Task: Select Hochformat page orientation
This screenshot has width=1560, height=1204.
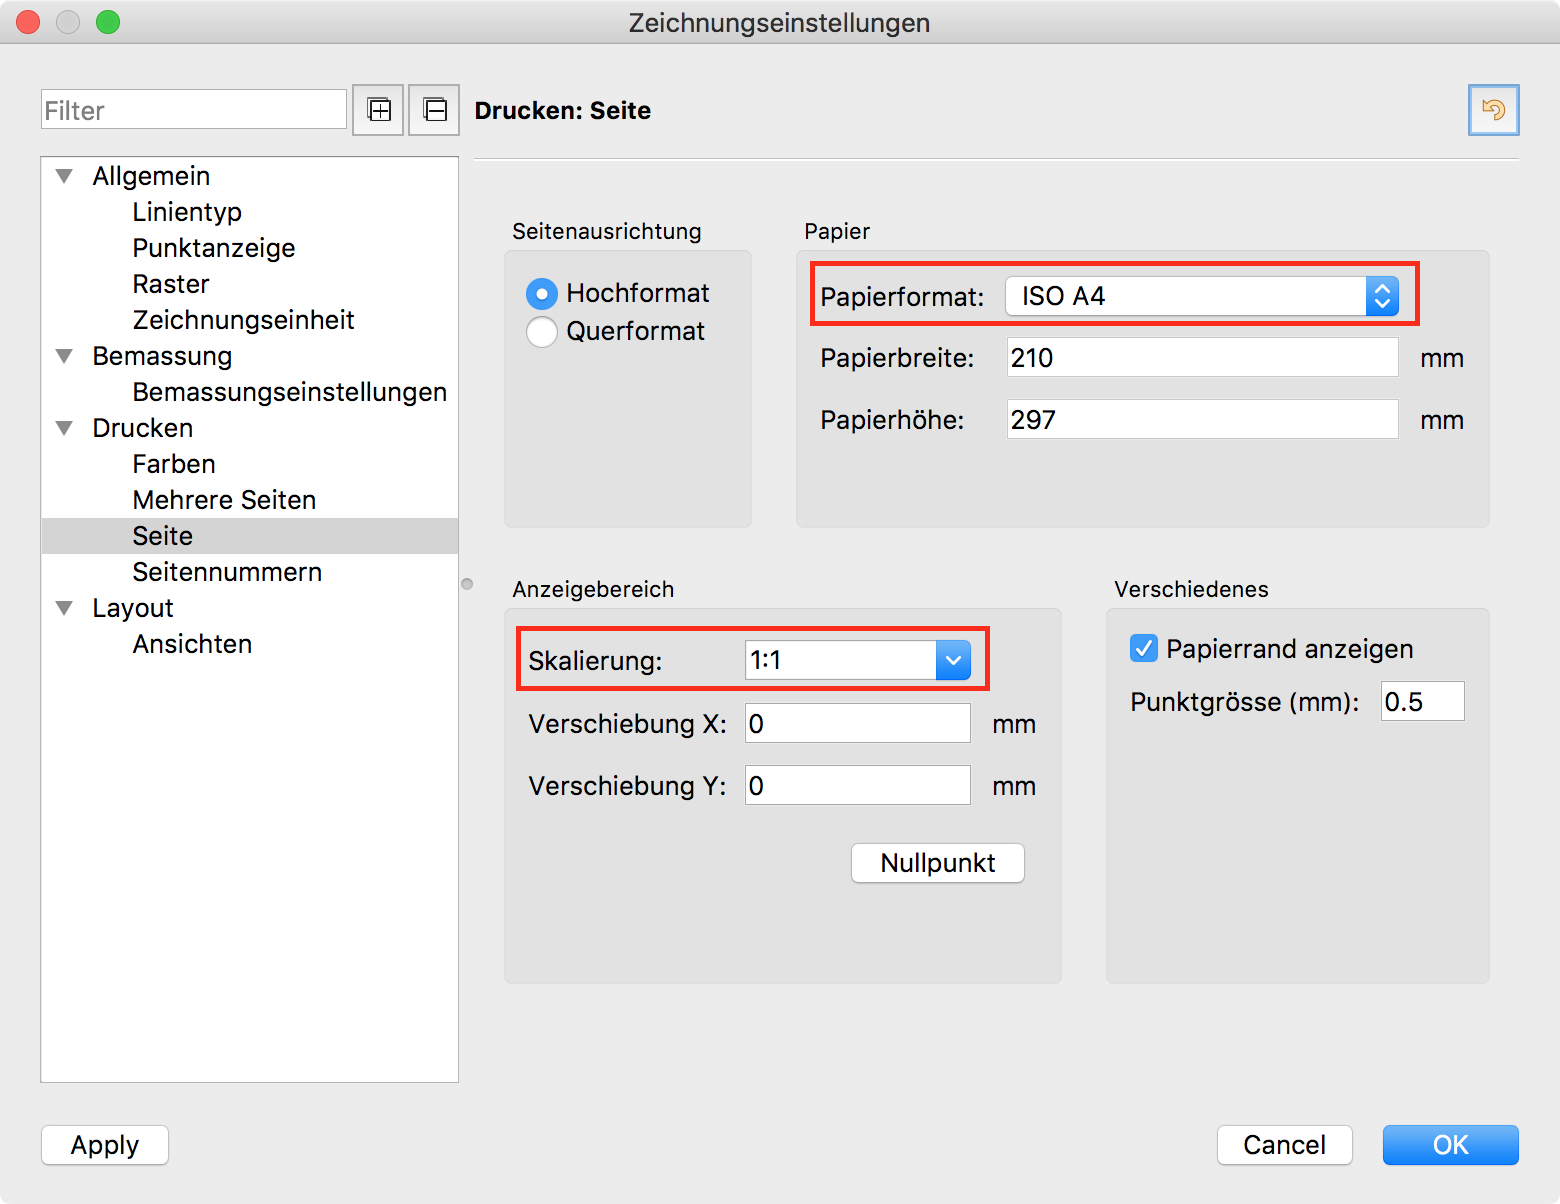Action: click(x=542, y=294)
